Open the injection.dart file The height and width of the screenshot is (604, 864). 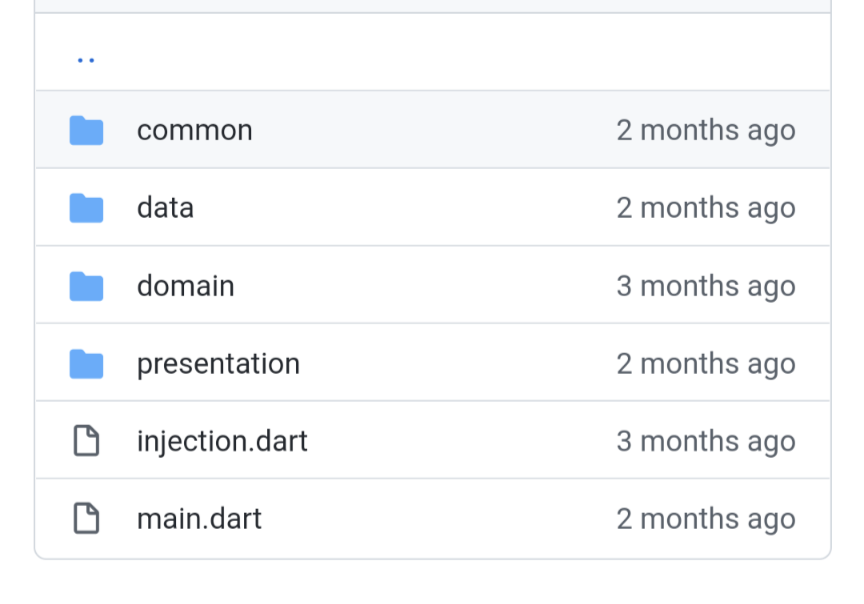click(x=222, y=441)
